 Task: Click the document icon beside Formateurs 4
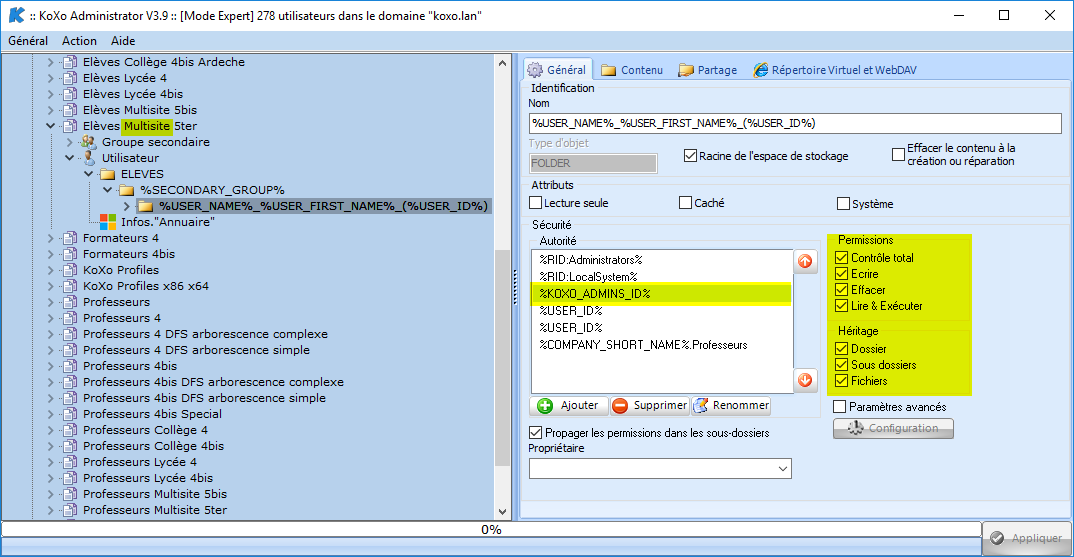pos(69,238)
